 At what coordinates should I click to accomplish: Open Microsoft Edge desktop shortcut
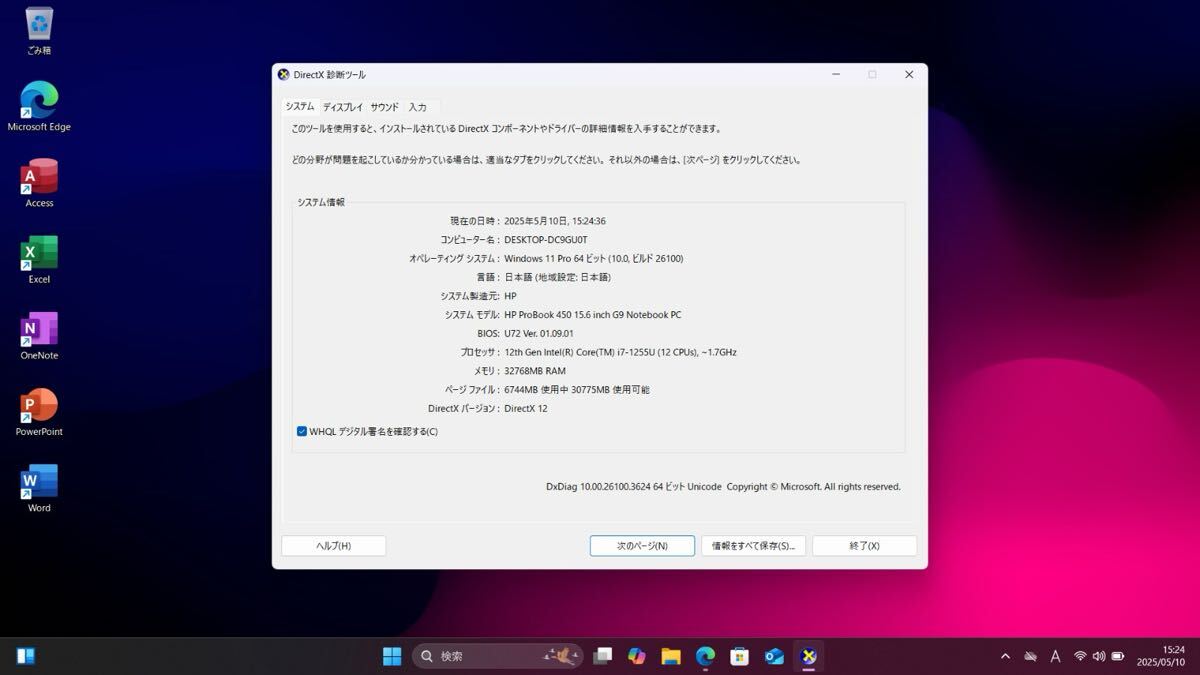39,106
